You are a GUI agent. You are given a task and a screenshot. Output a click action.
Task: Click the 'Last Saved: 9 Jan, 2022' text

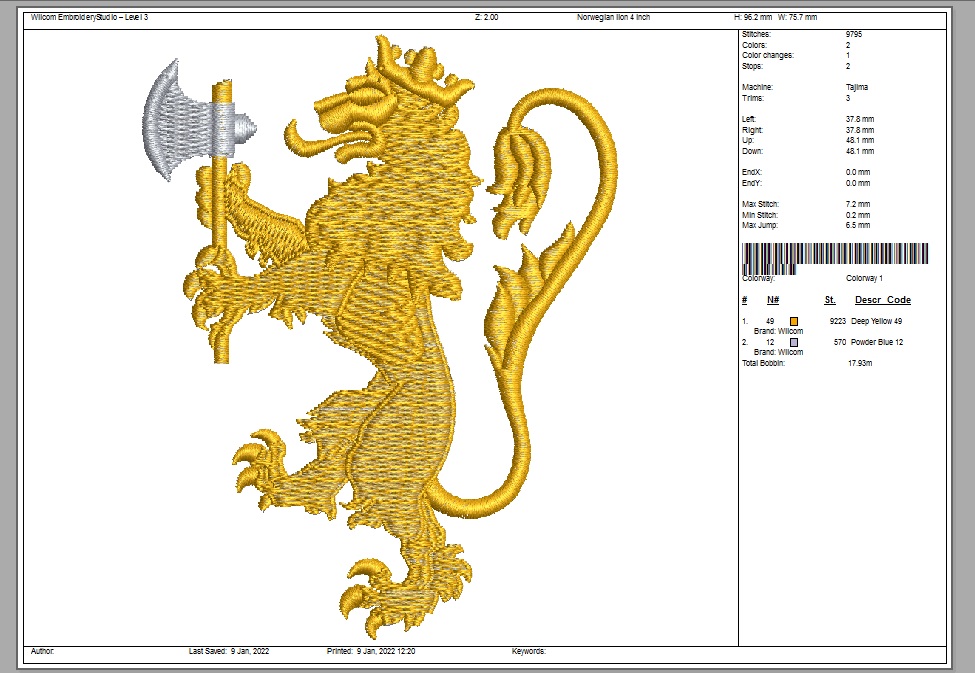click(229, 651)
